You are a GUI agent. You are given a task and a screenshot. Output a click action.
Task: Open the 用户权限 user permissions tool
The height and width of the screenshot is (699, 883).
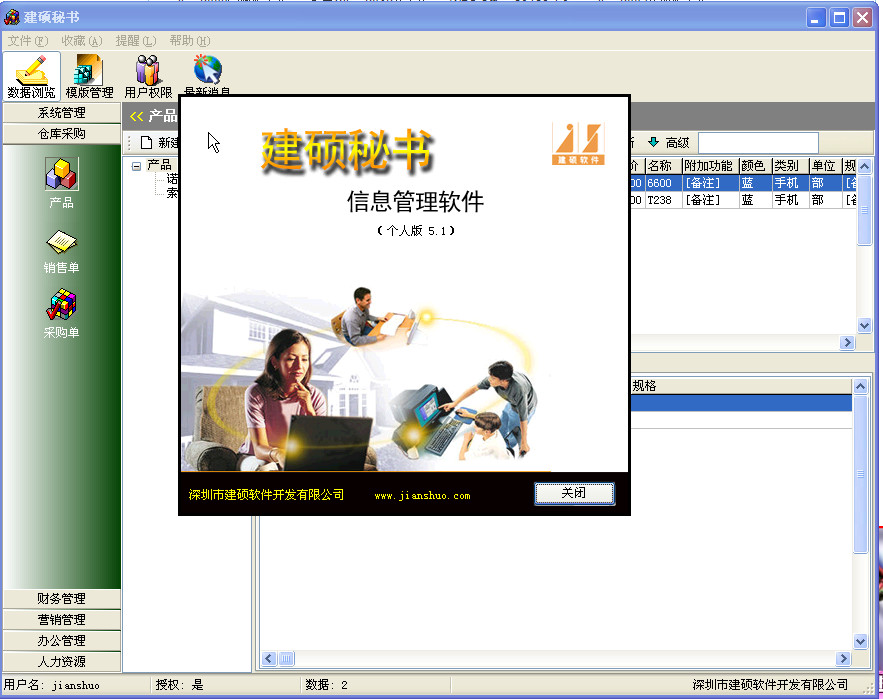146,72
